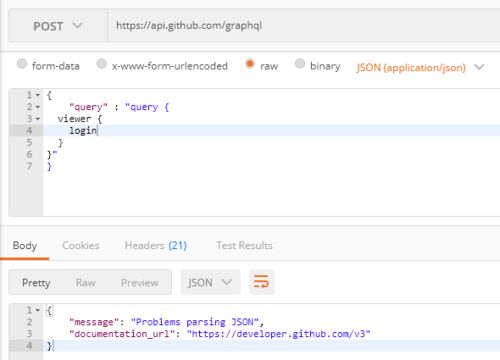Switch to the response Body tab
Screen dimensions: 500x360
coord(25,246)
